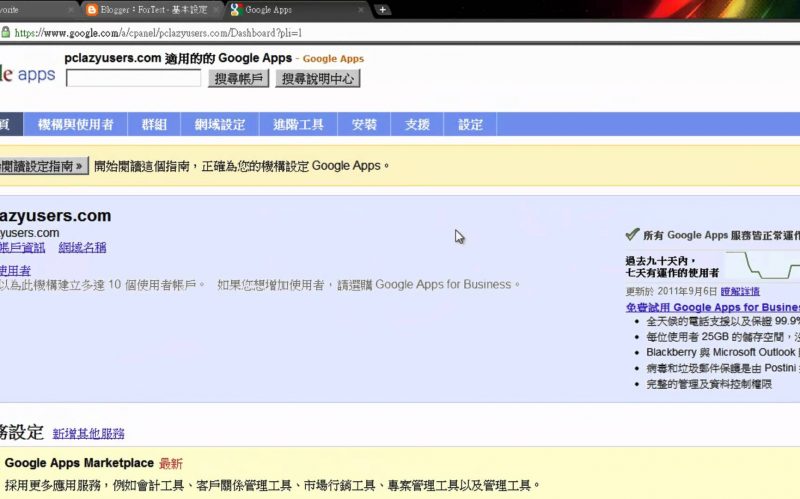Select the 進階工具 tab
The height and width of the screenshot is (499, 800).
point(298,125)
